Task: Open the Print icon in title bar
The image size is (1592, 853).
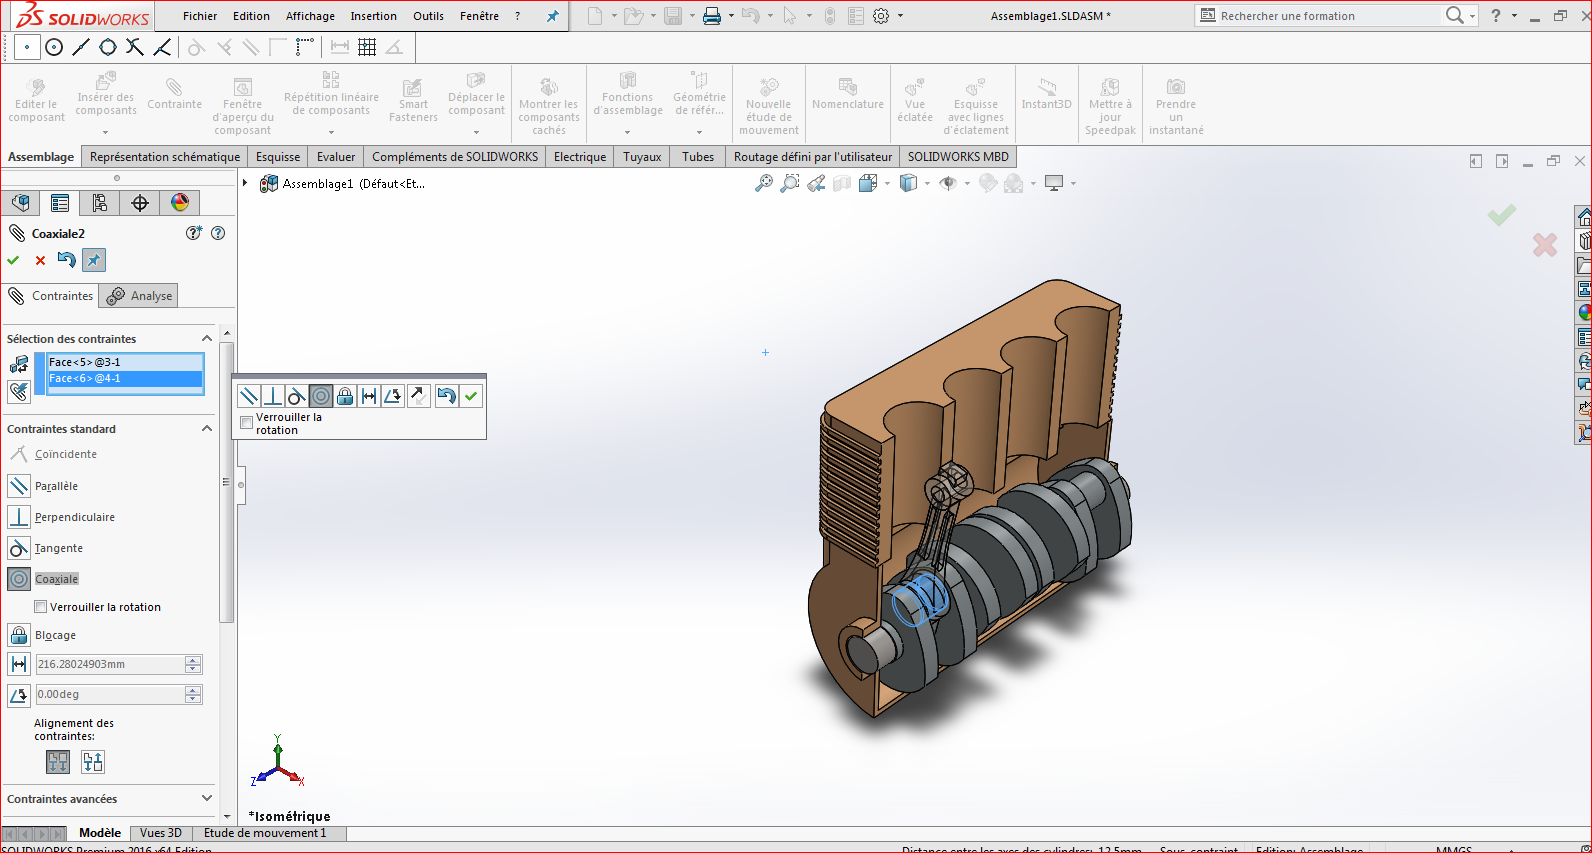Action: click(712, 16)
